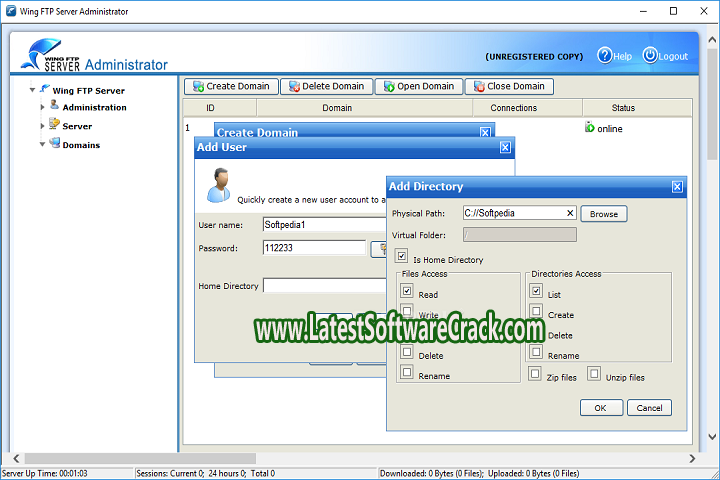The image size is (720, 480).
Task: Uncheck the Is Home Directory checkbox
Action: [x=401, y=257]
